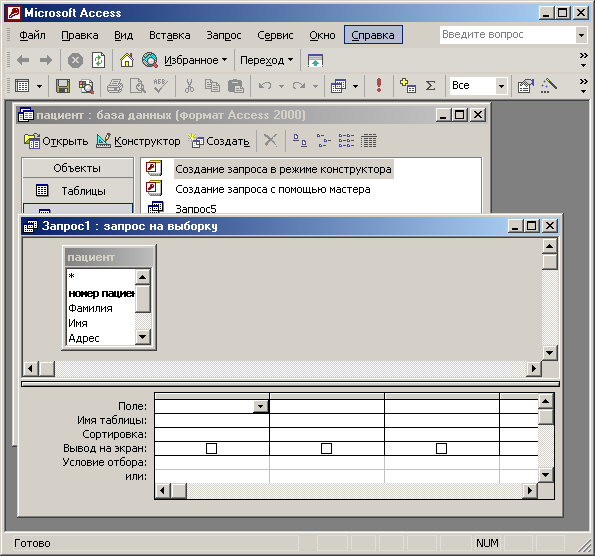
Task: Open the Окно menu
Action: point(322,35)
